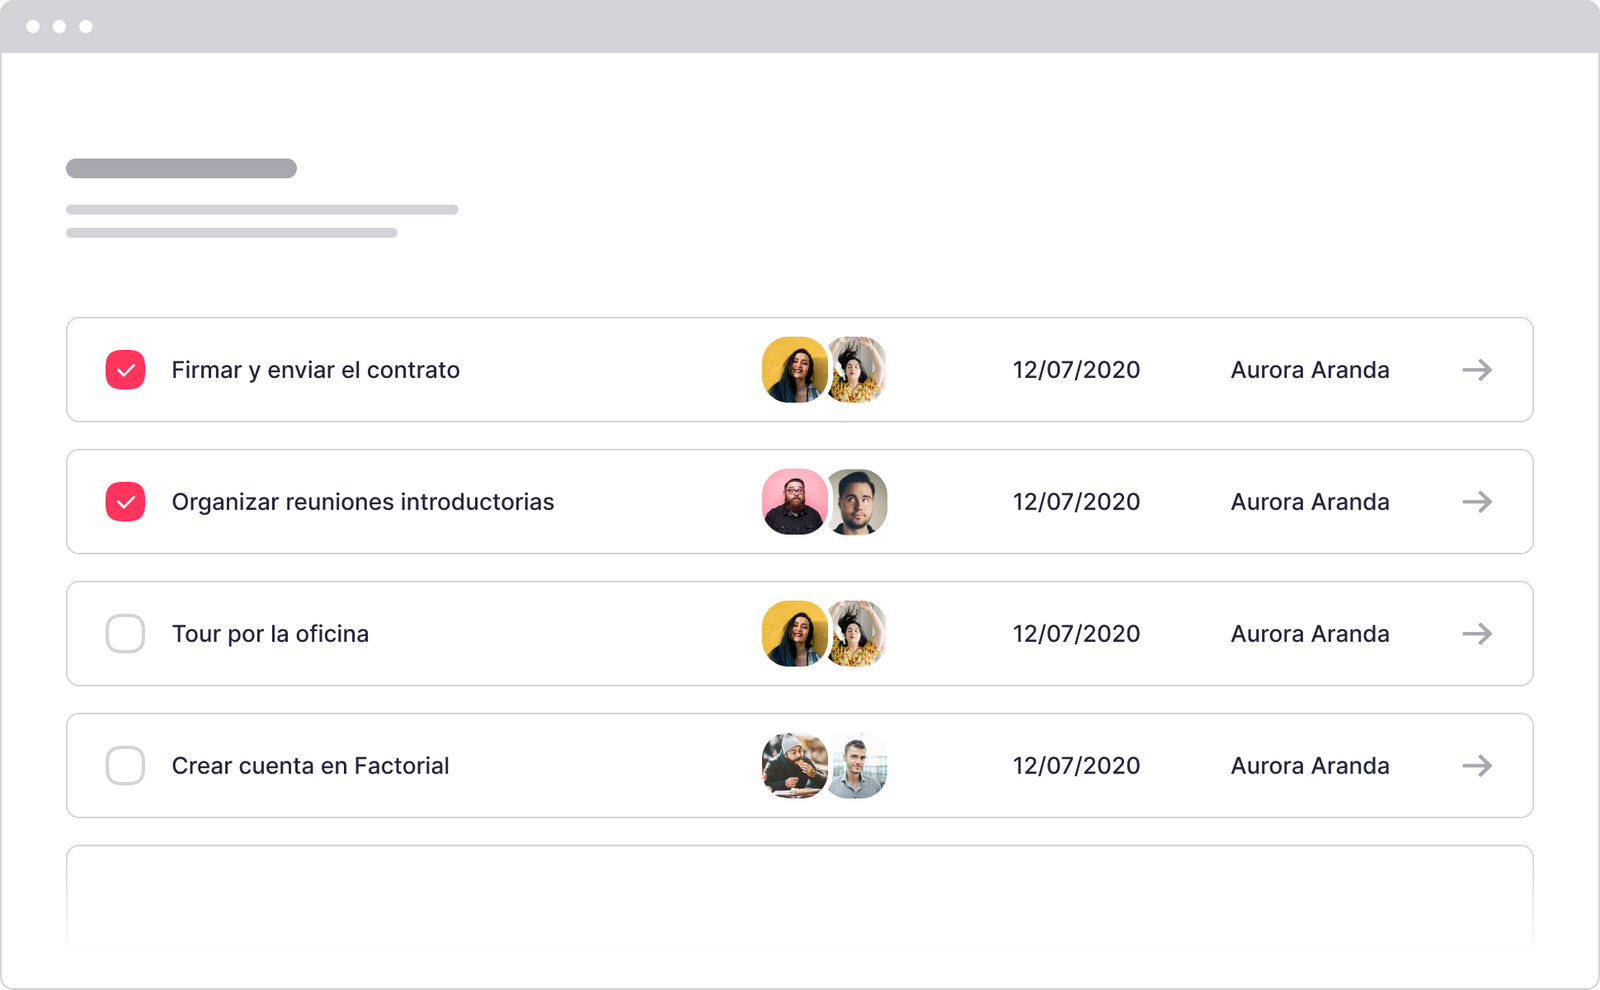This screenshot has height=990, width=1600.
Task: Click date 12/07/2020 in reuniones introductorias row
Action: coord(1076,502)
